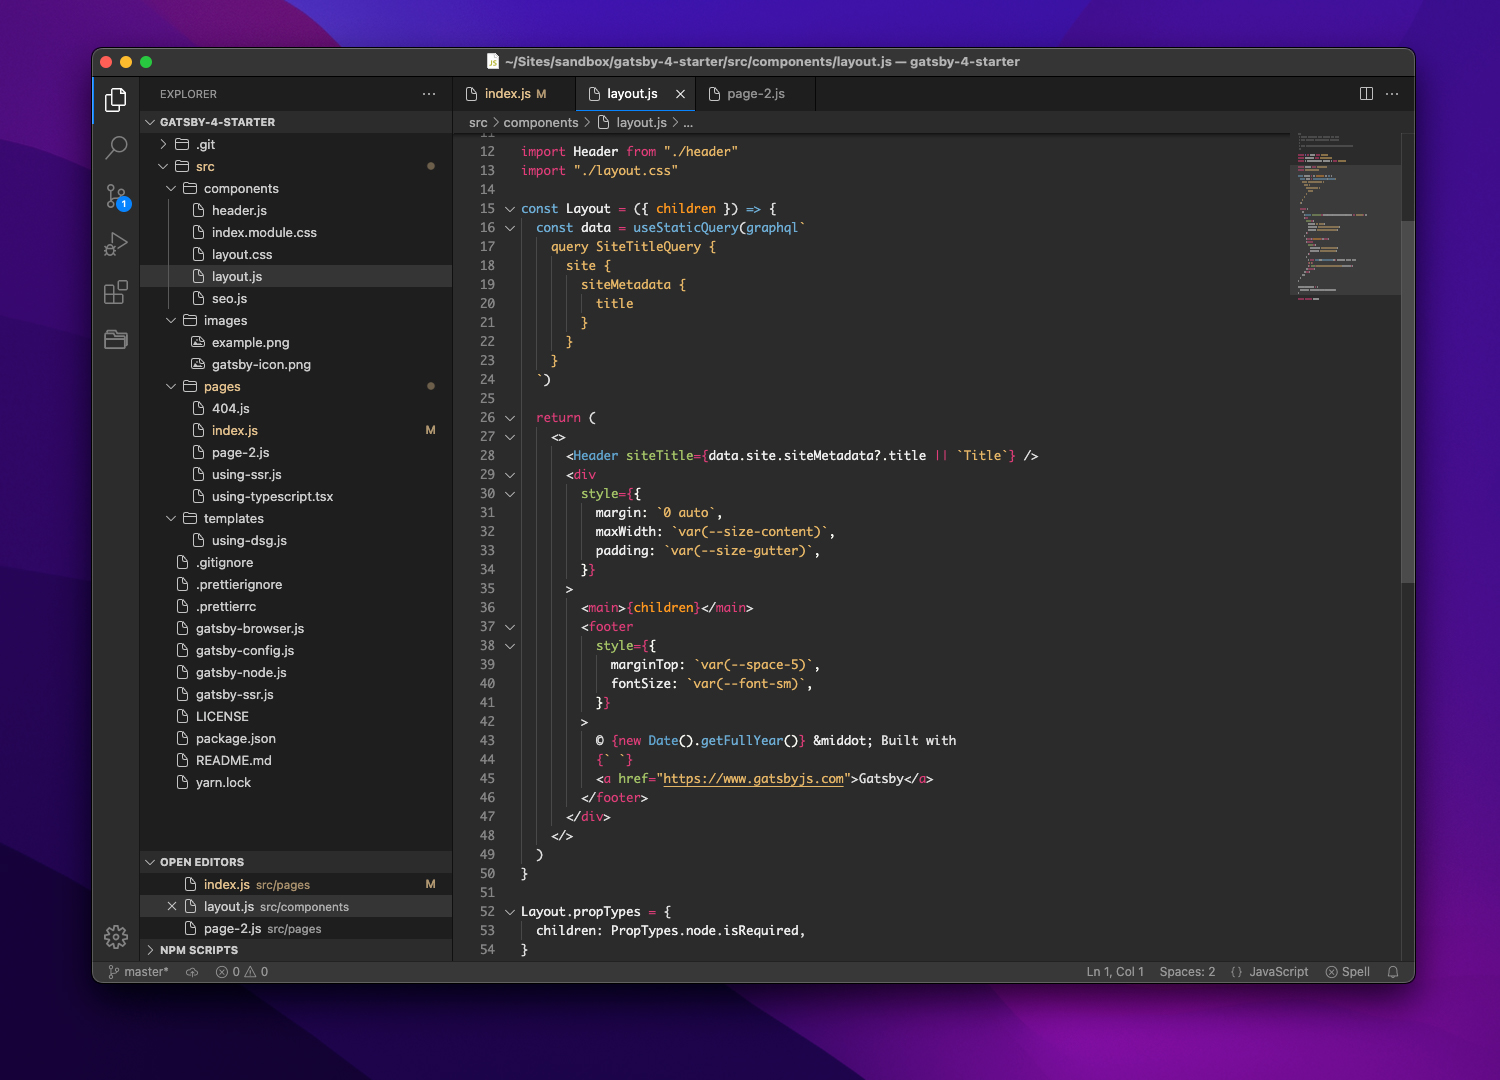The image size is (1500, 1080).
Task: Sync changes using the icon next to master*
Action: tap(191, 971)
